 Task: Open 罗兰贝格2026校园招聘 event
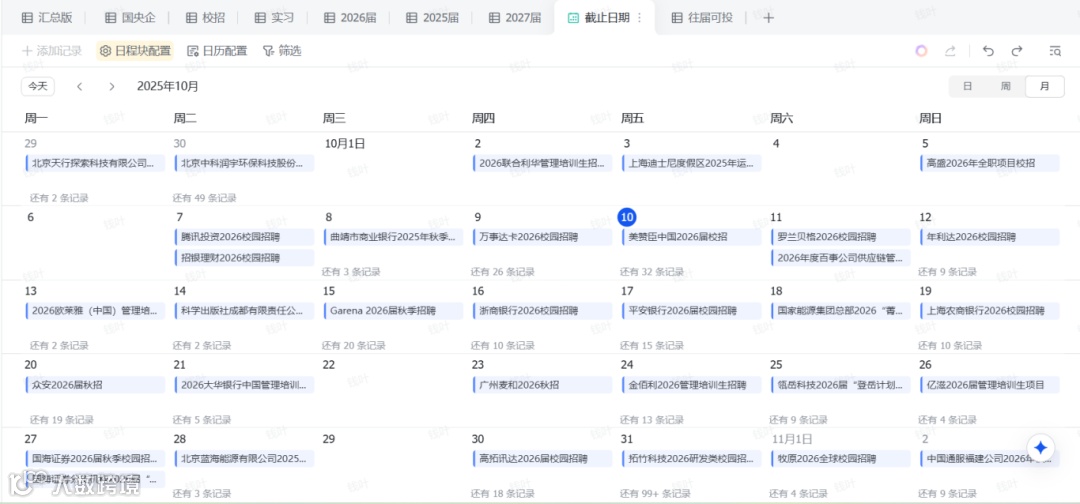(x=840, y=237)
